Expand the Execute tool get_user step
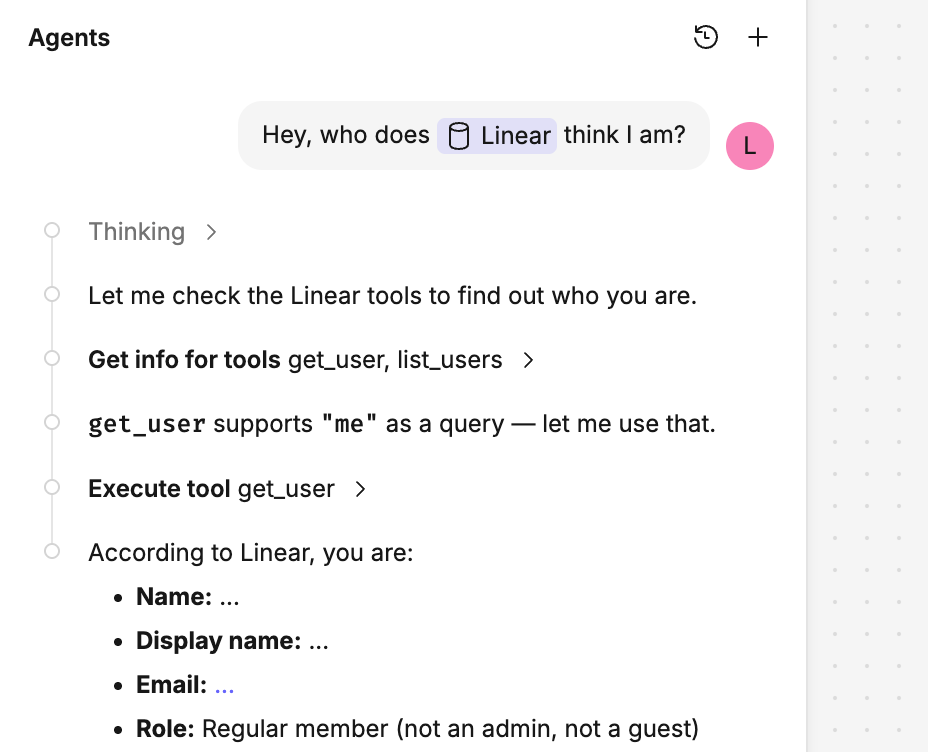Screen dimensions: 928x752 (x=227, y=489)
